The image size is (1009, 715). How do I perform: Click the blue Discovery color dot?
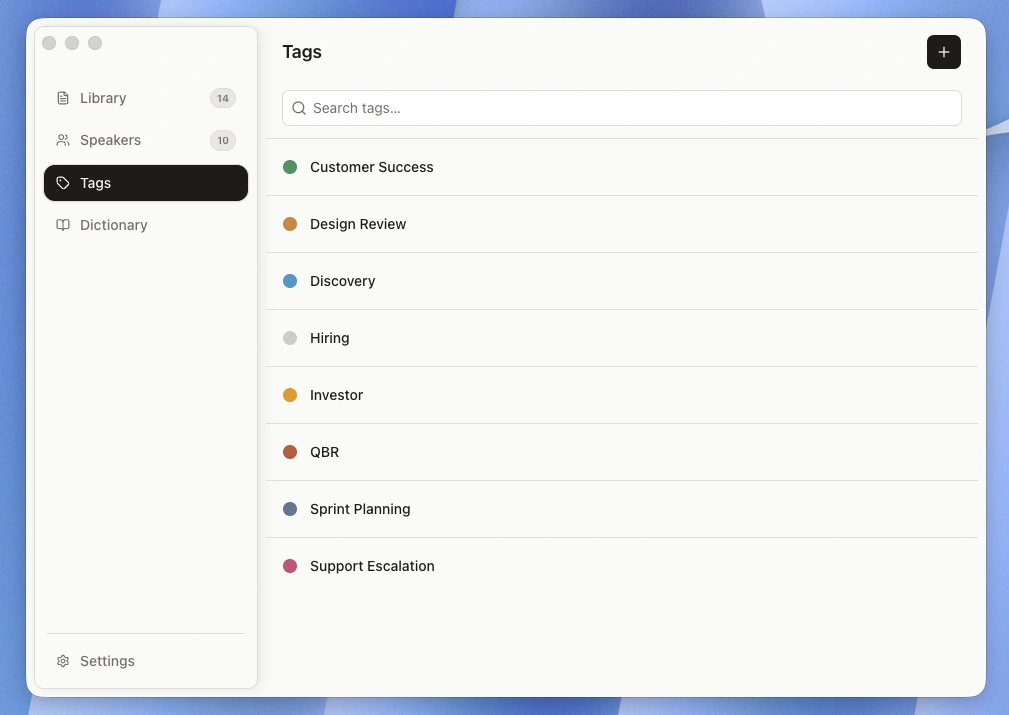290,281
